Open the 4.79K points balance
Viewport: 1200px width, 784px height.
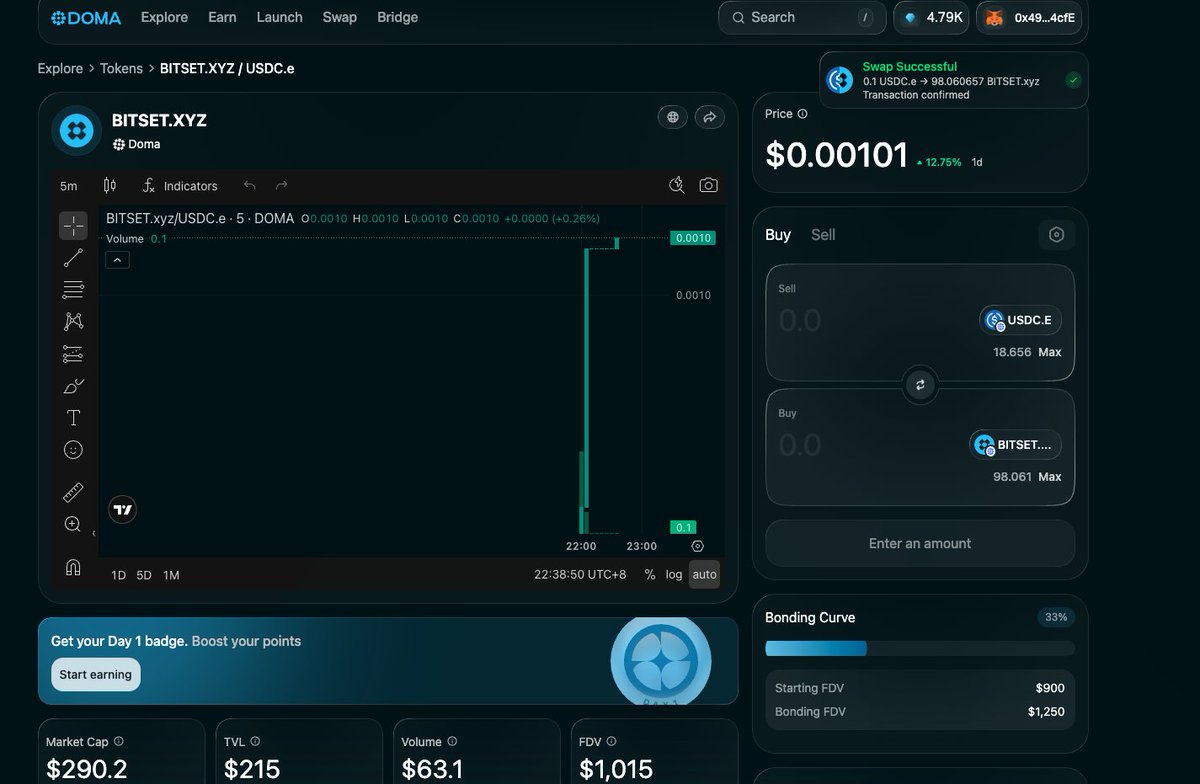coord(931,18)
